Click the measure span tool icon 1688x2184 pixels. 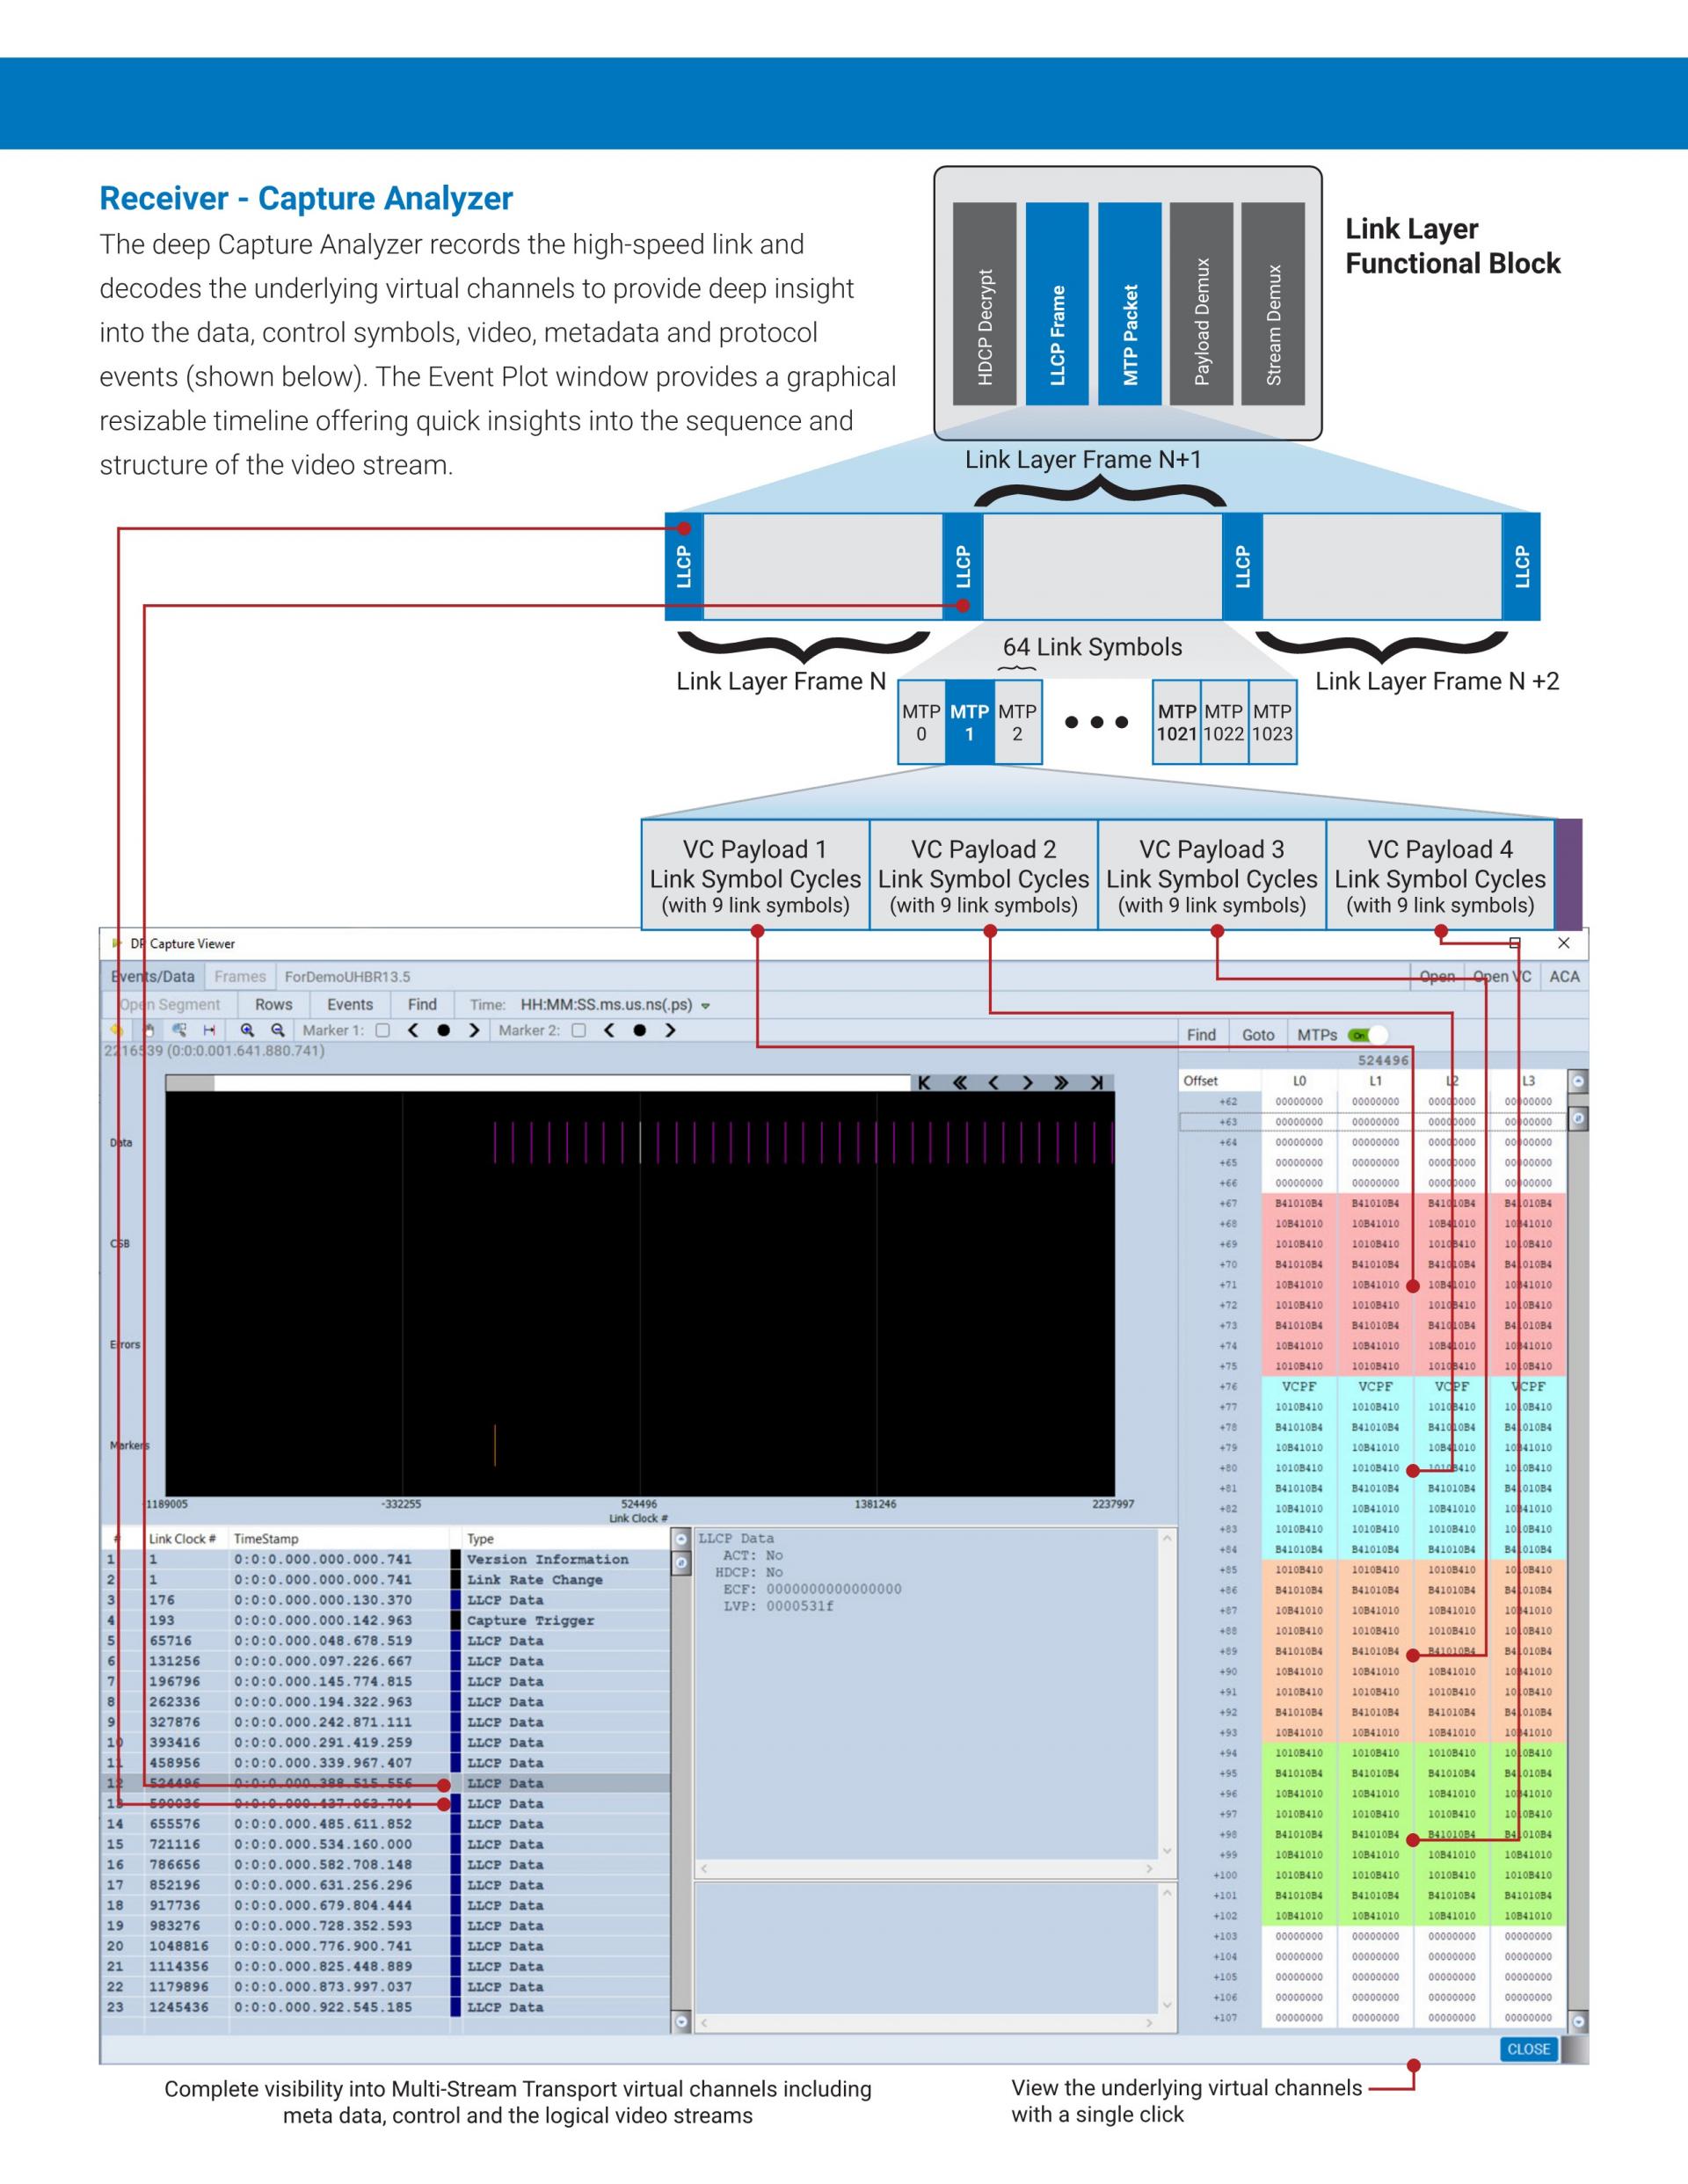point(209,1030)
